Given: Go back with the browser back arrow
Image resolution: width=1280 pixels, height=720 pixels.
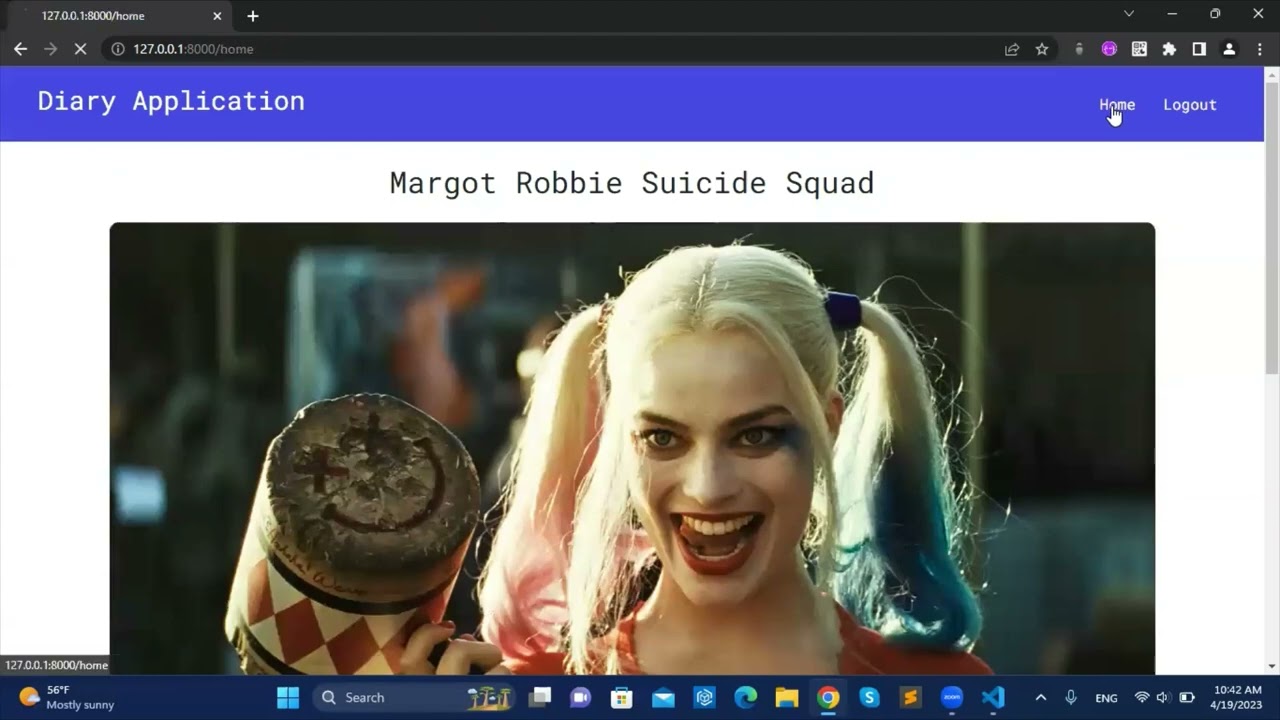Looking at the screenshot, I should (x=20, y=49).
